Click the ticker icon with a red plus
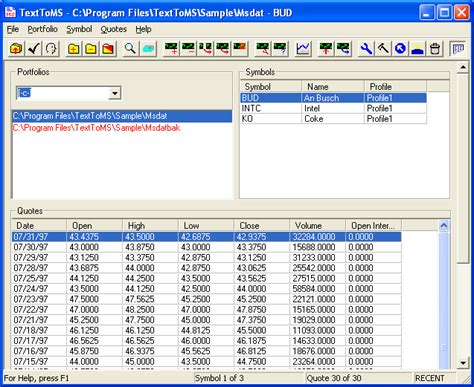The height and width of the screenshot is (387, 474). [171, 49]
